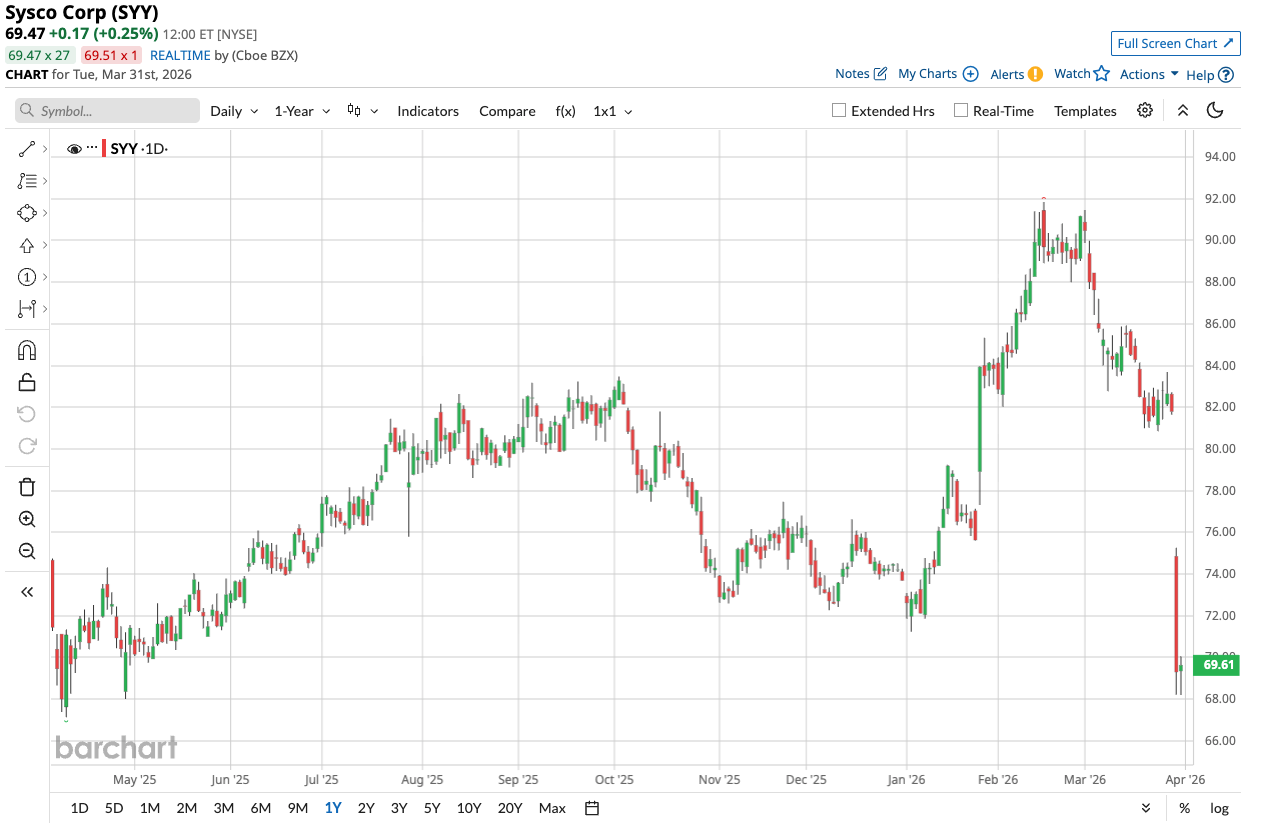Screen dimensions: 1261x837
Task: Select the 10Y range tab
Action: pyautogui.click(x=468, y=808)
